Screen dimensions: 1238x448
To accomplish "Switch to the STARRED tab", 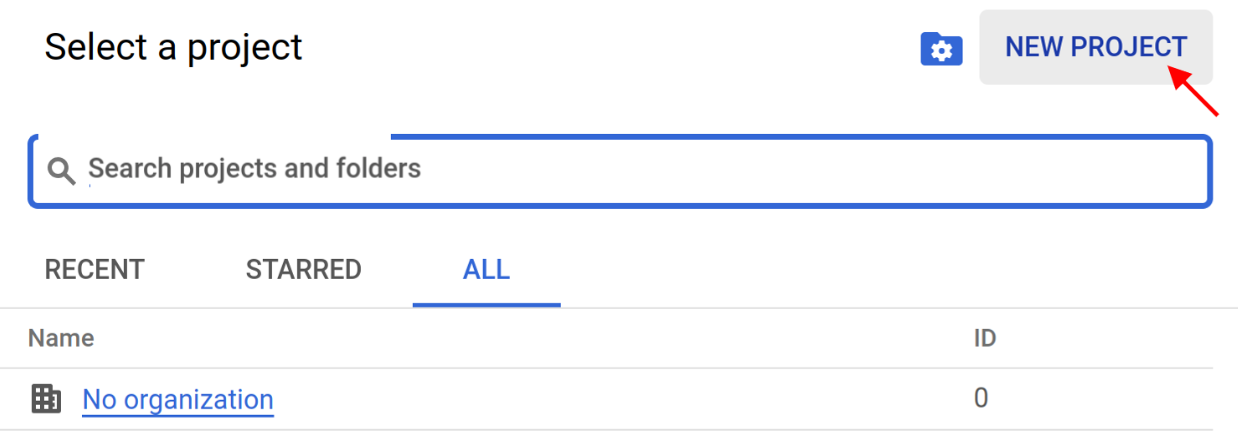I will (303, 270).
